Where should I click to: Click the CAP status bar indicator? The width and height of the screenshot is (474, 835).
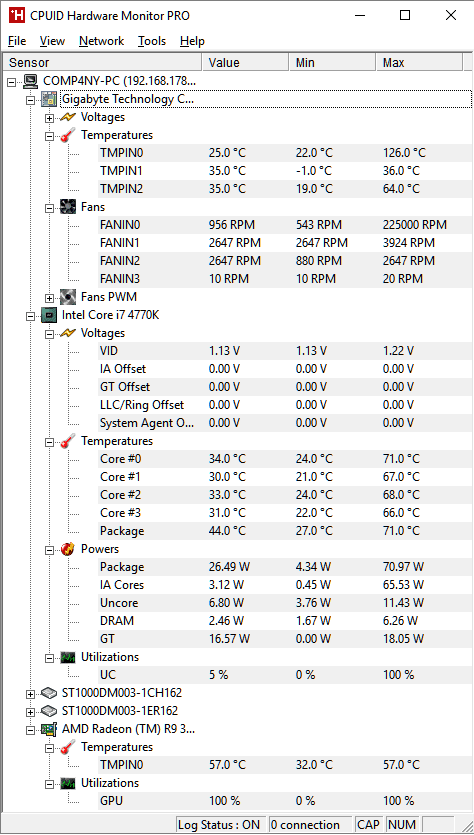369,824
